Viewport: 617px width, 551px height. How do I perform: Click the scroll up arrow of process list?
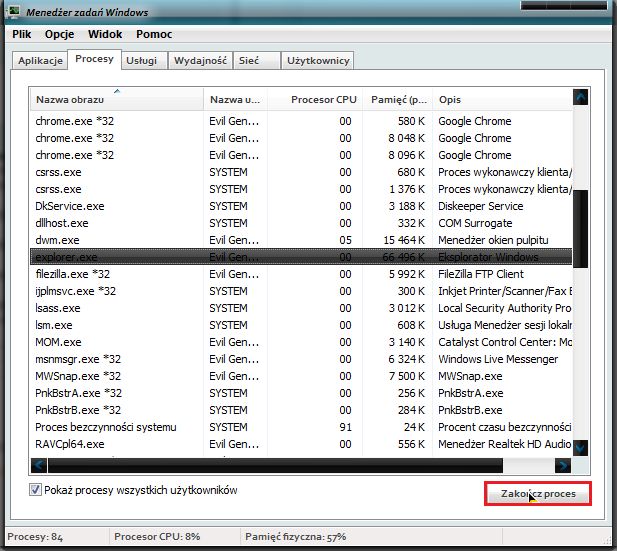tap(580, 97)
